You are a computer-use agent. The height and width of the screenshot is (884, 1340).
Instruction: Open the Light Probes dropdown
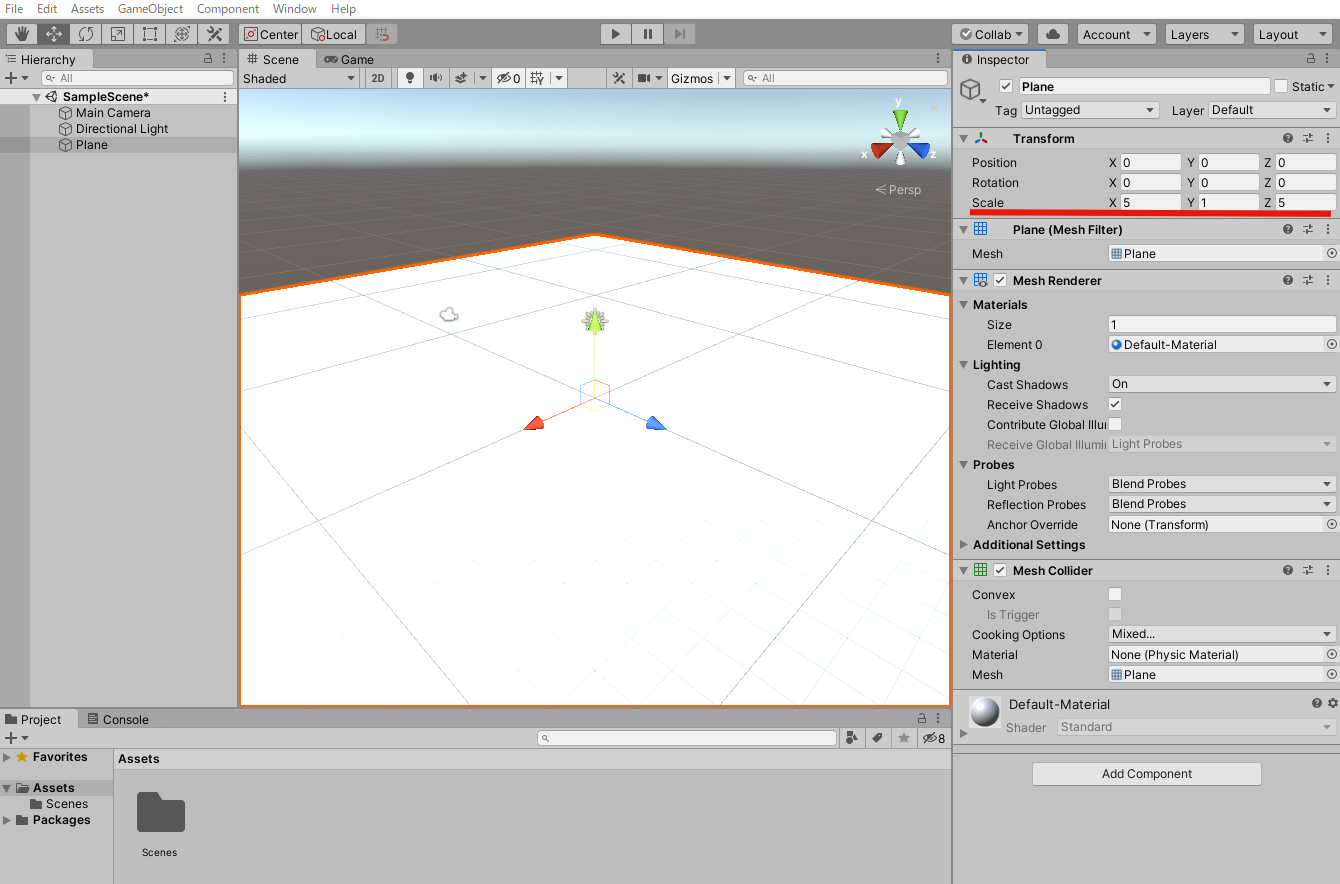[x=1220, y=484]
